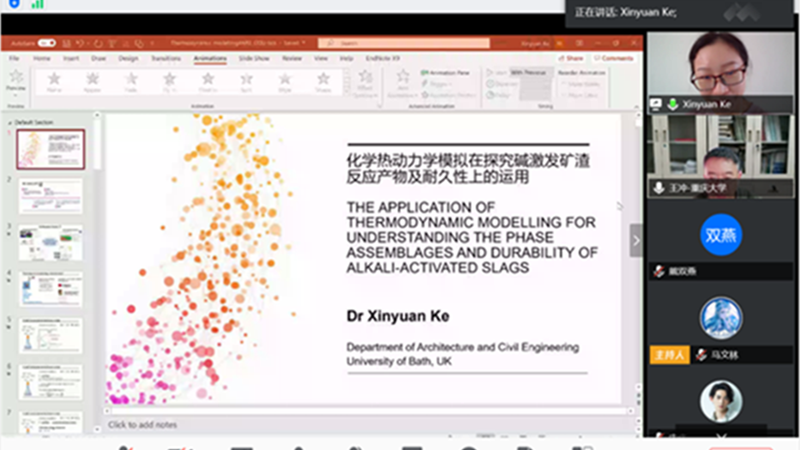Click the orange 主持人 host badge
Screen dimensions: 800x450
[669, 355]
